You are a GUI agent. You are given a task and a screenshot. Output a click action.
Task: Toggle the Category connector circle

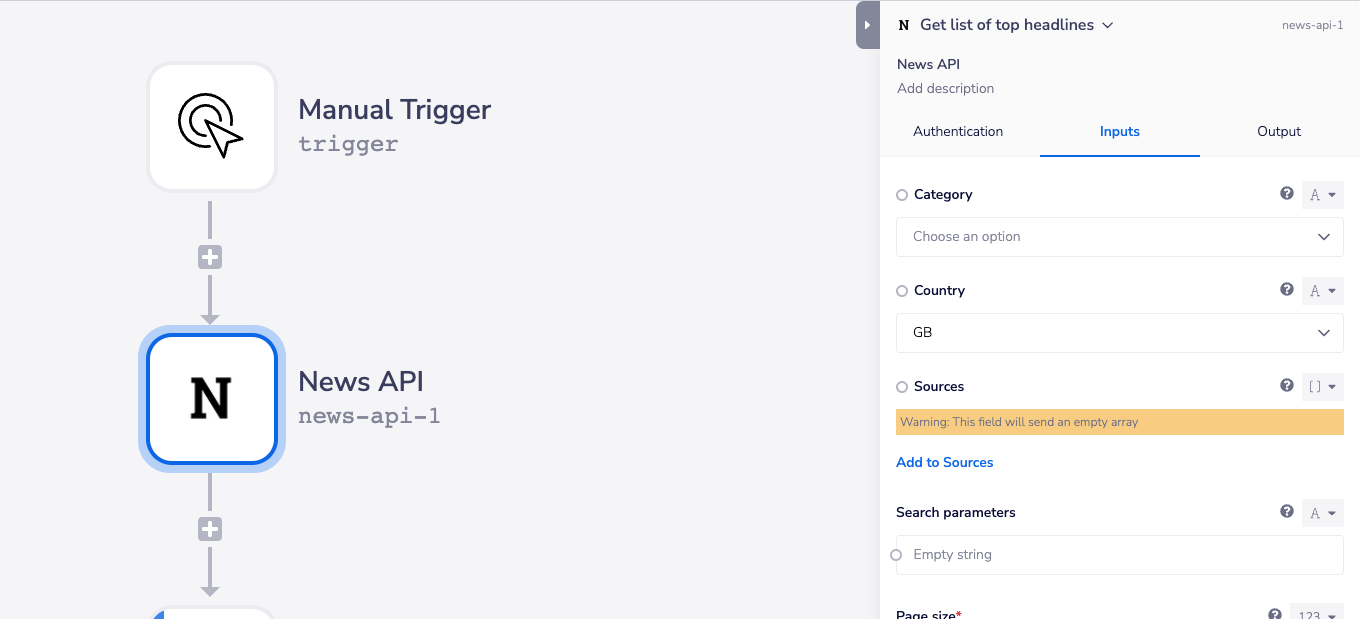click(902, 195)
